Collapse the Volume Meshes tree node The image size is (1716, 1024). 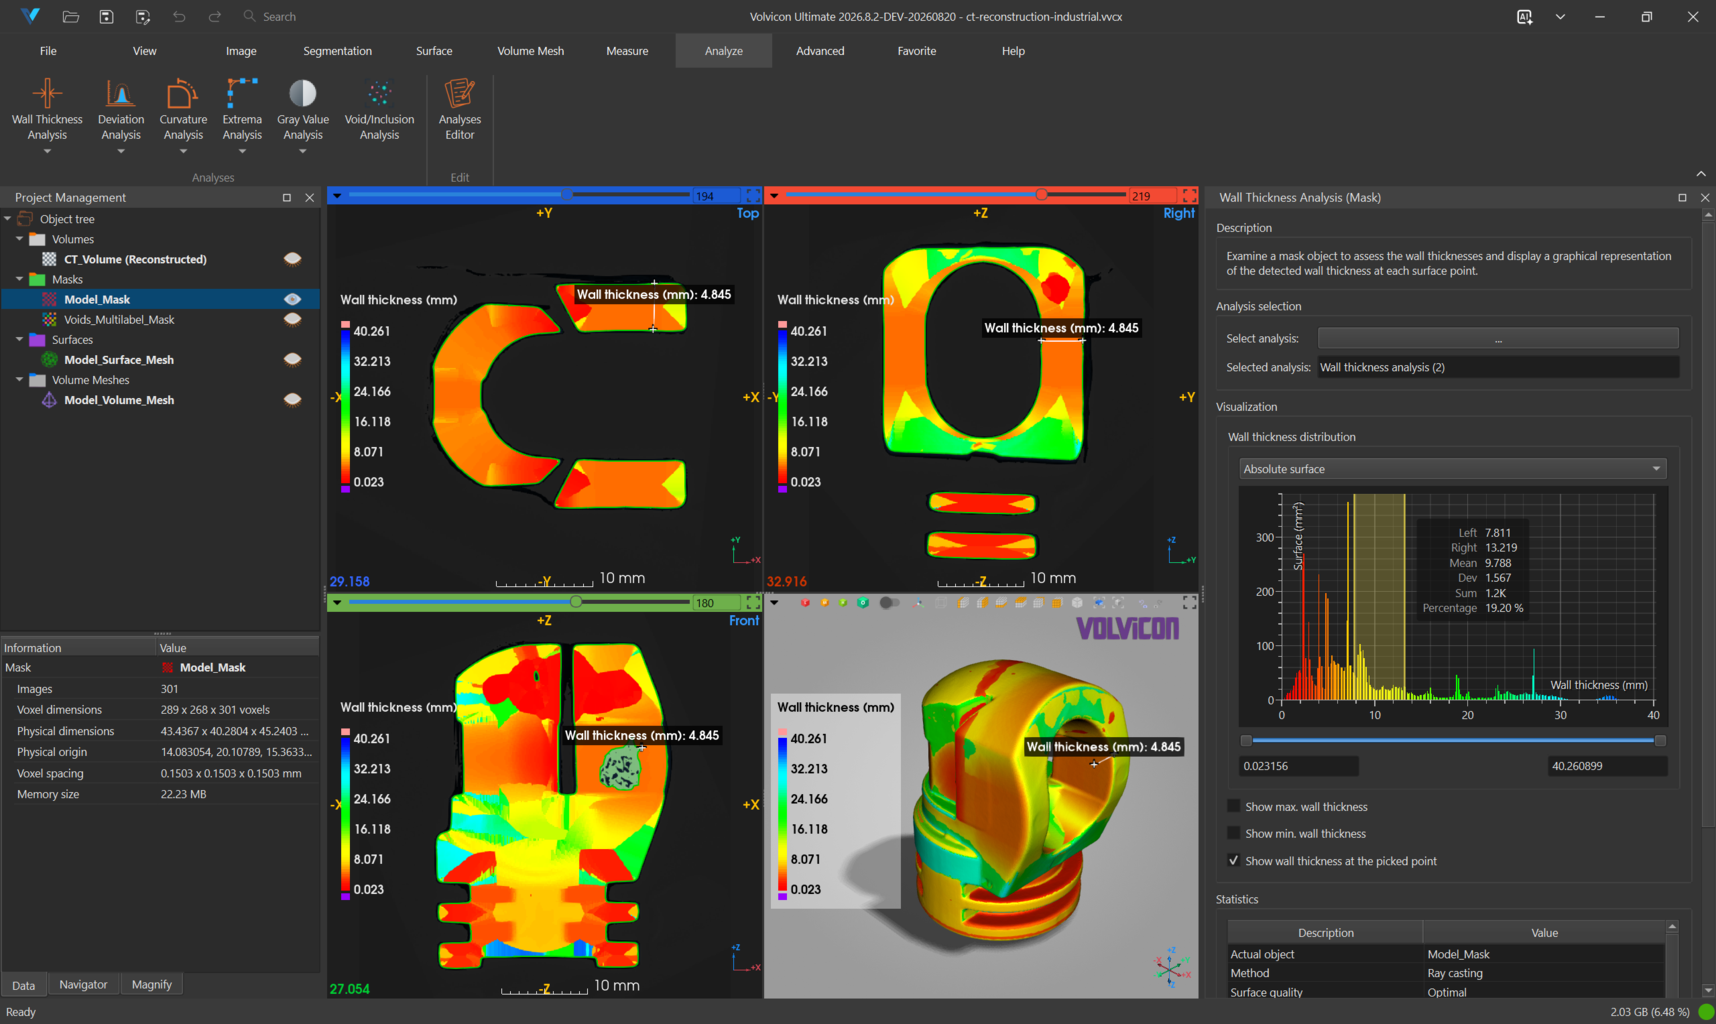point(19,379)
